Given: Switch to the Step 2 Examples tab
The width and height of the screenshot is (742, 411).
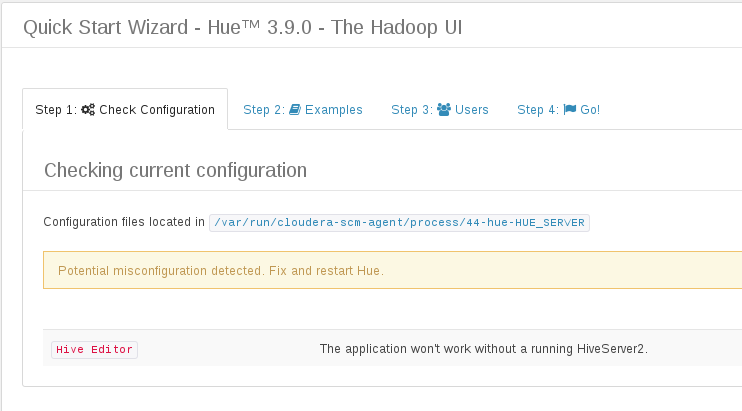Looking at the screenshot, I should pos(303,110).
